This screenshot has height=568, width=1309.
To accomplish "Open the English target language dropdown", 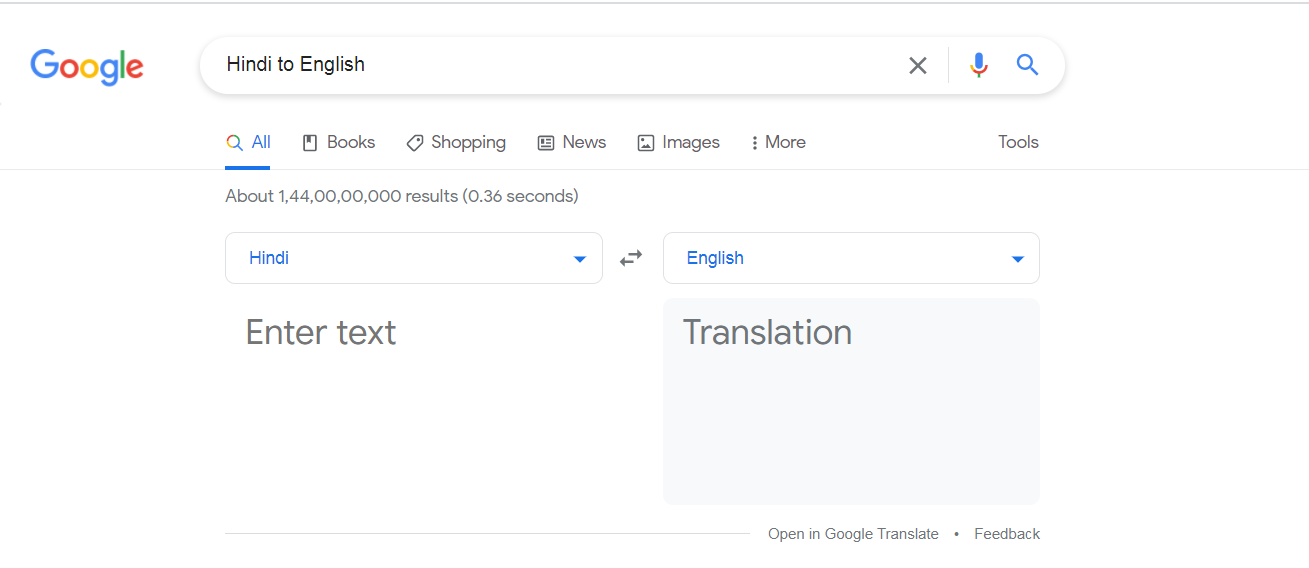I will [x=851, y=258].
